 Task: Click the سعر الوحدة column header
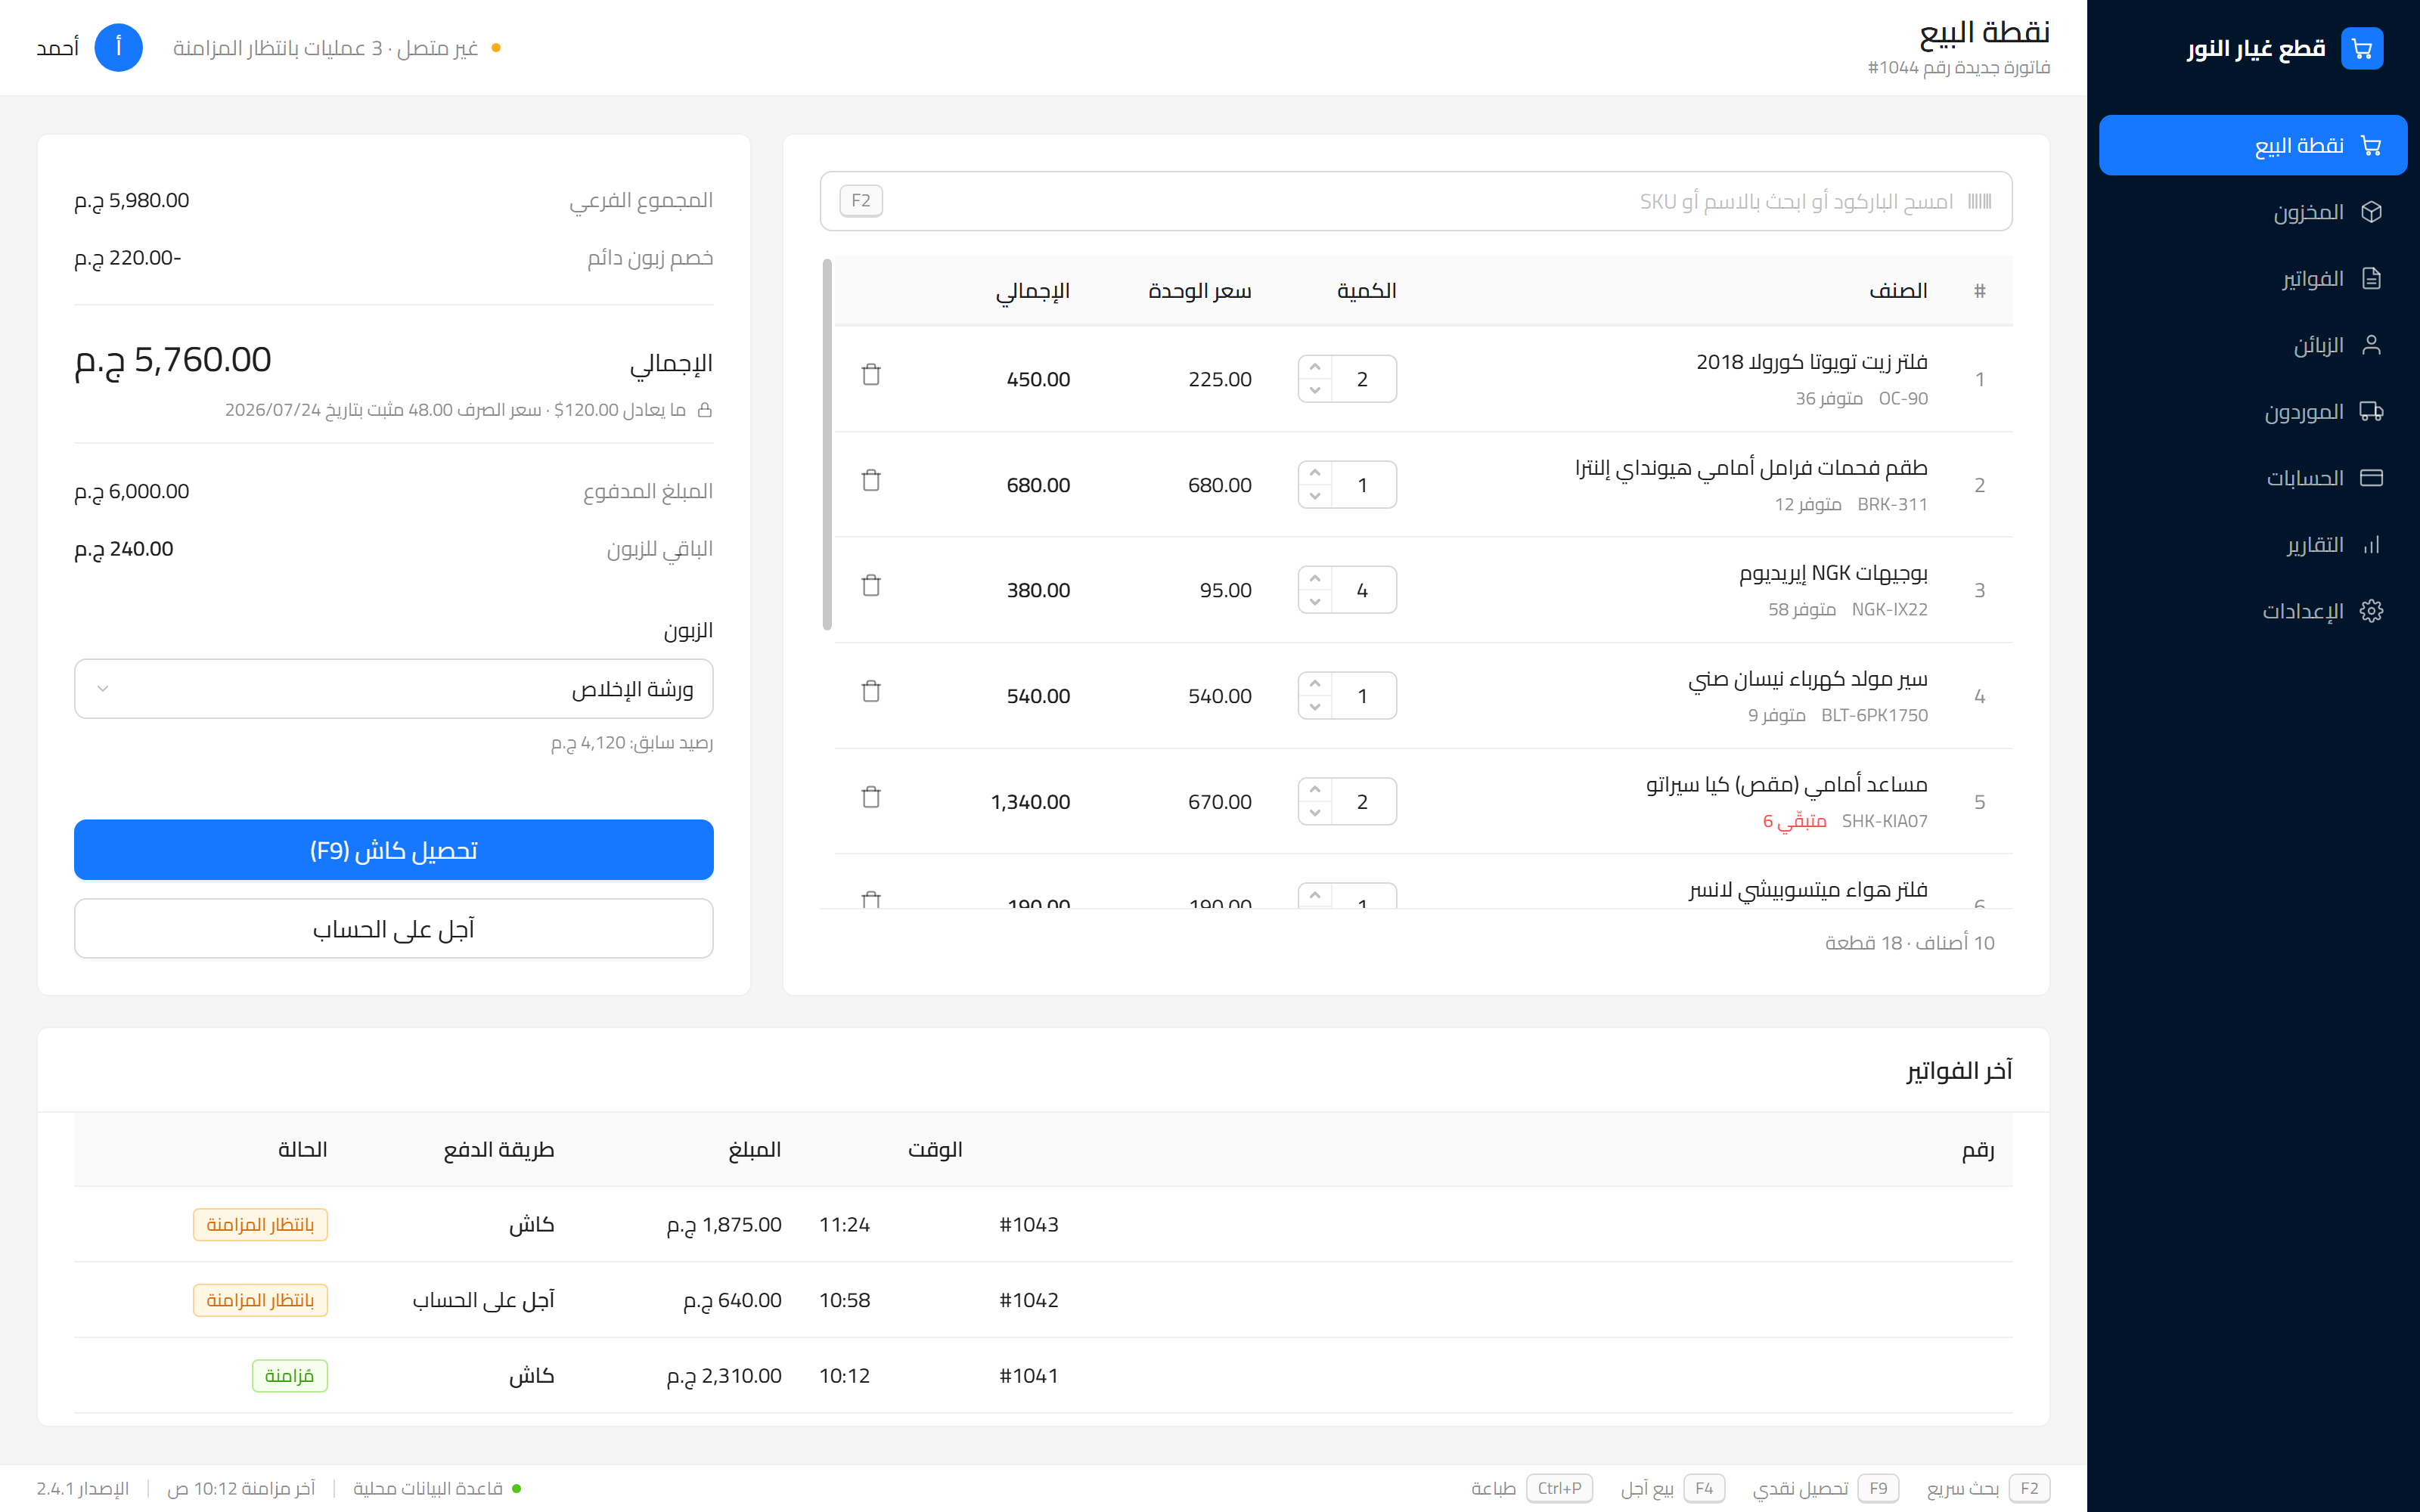coord(1200,291)
